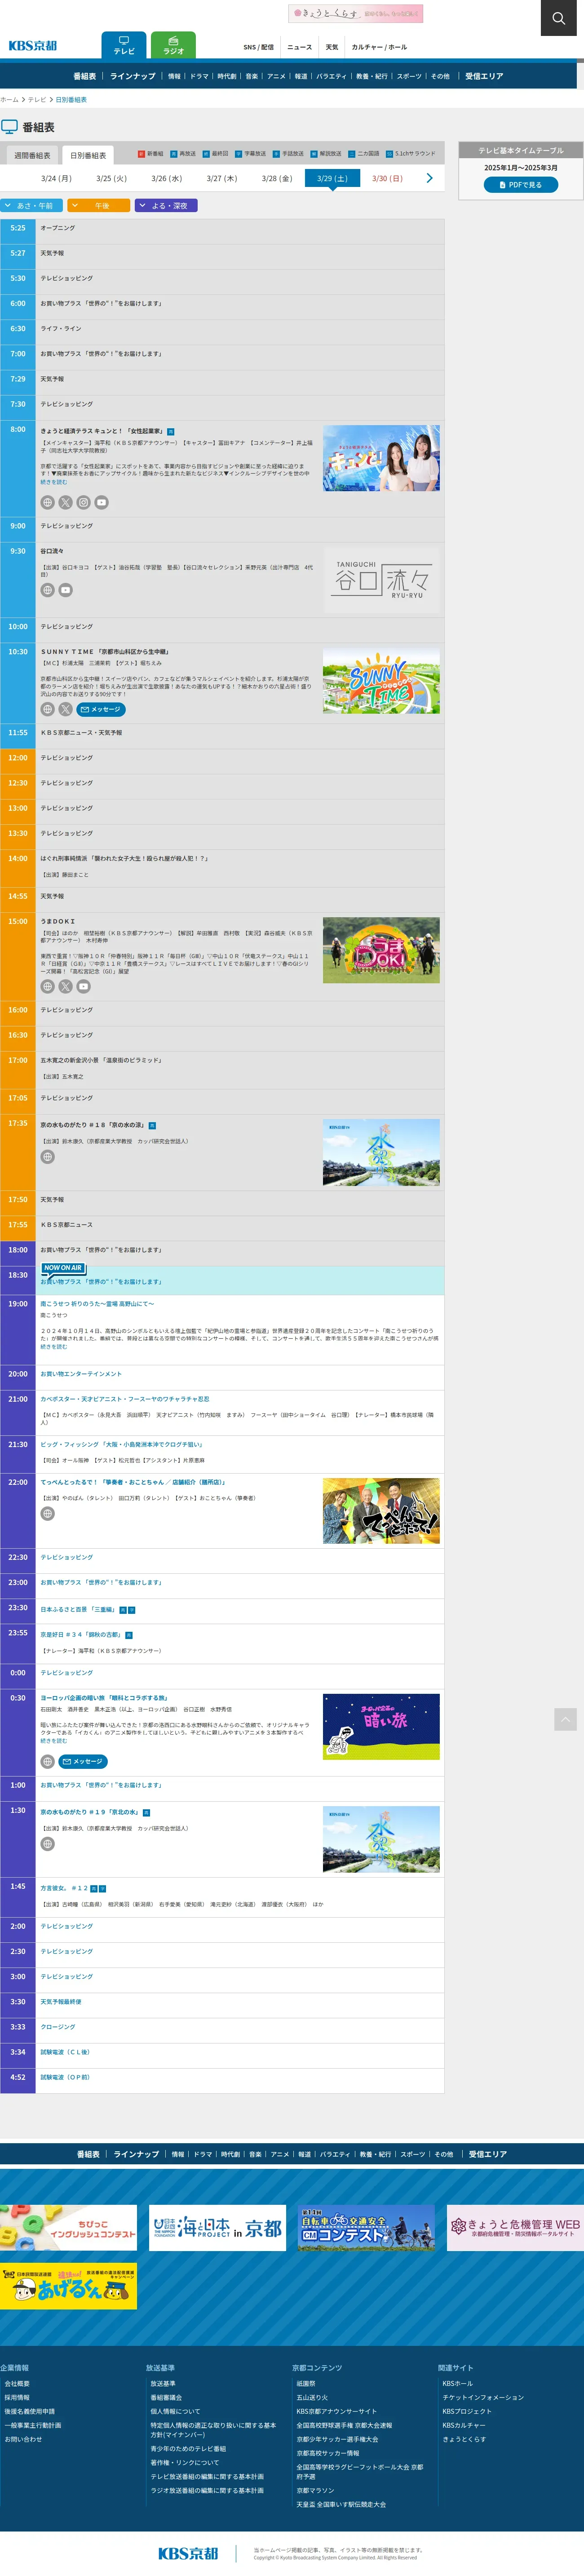Switch to the テレビ tab
Image resolution: width=584 pixels, height=2576 pixels.
point(124,45)
